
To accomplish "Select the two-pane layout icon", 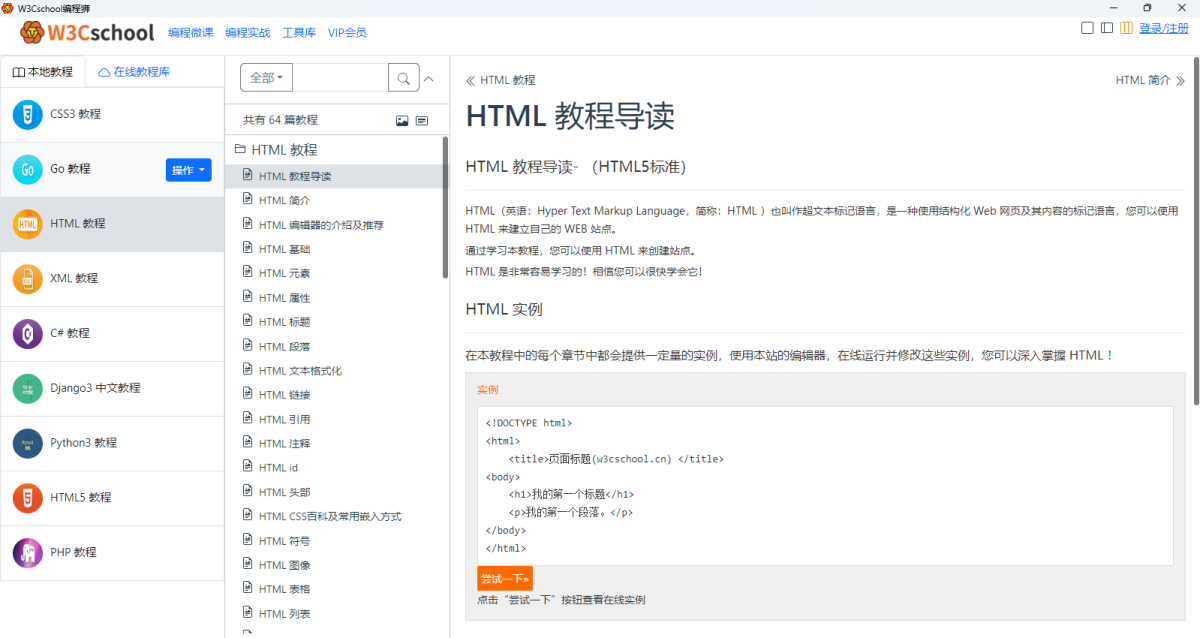I will (x=1107, y=28).
